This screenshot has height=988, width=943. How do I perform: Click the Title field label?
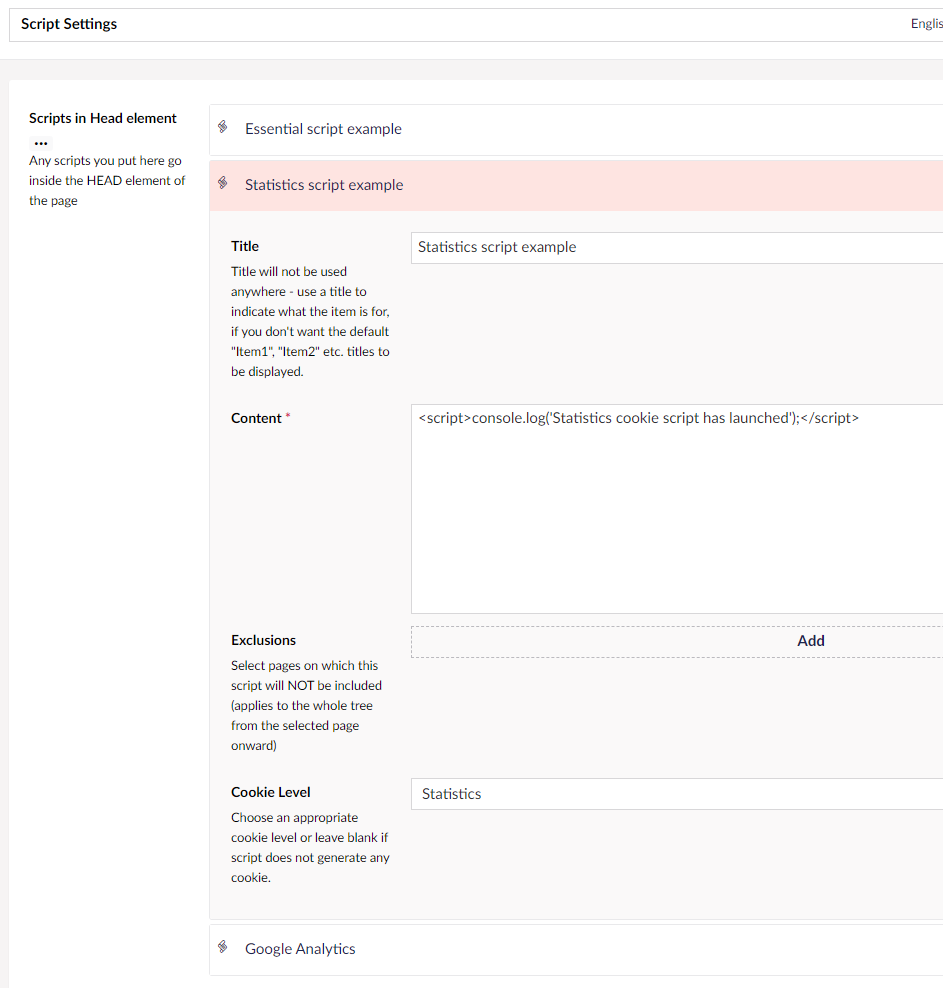tap(245, 246)
